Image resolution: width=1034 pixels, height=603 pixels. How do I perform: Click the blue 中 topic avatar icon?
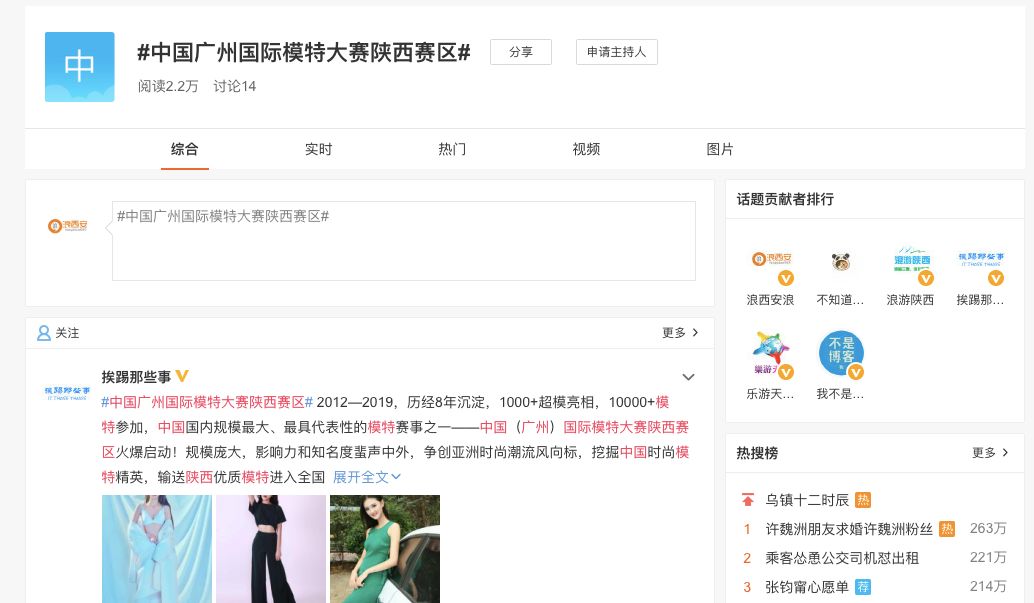click(x=79, y=67)
